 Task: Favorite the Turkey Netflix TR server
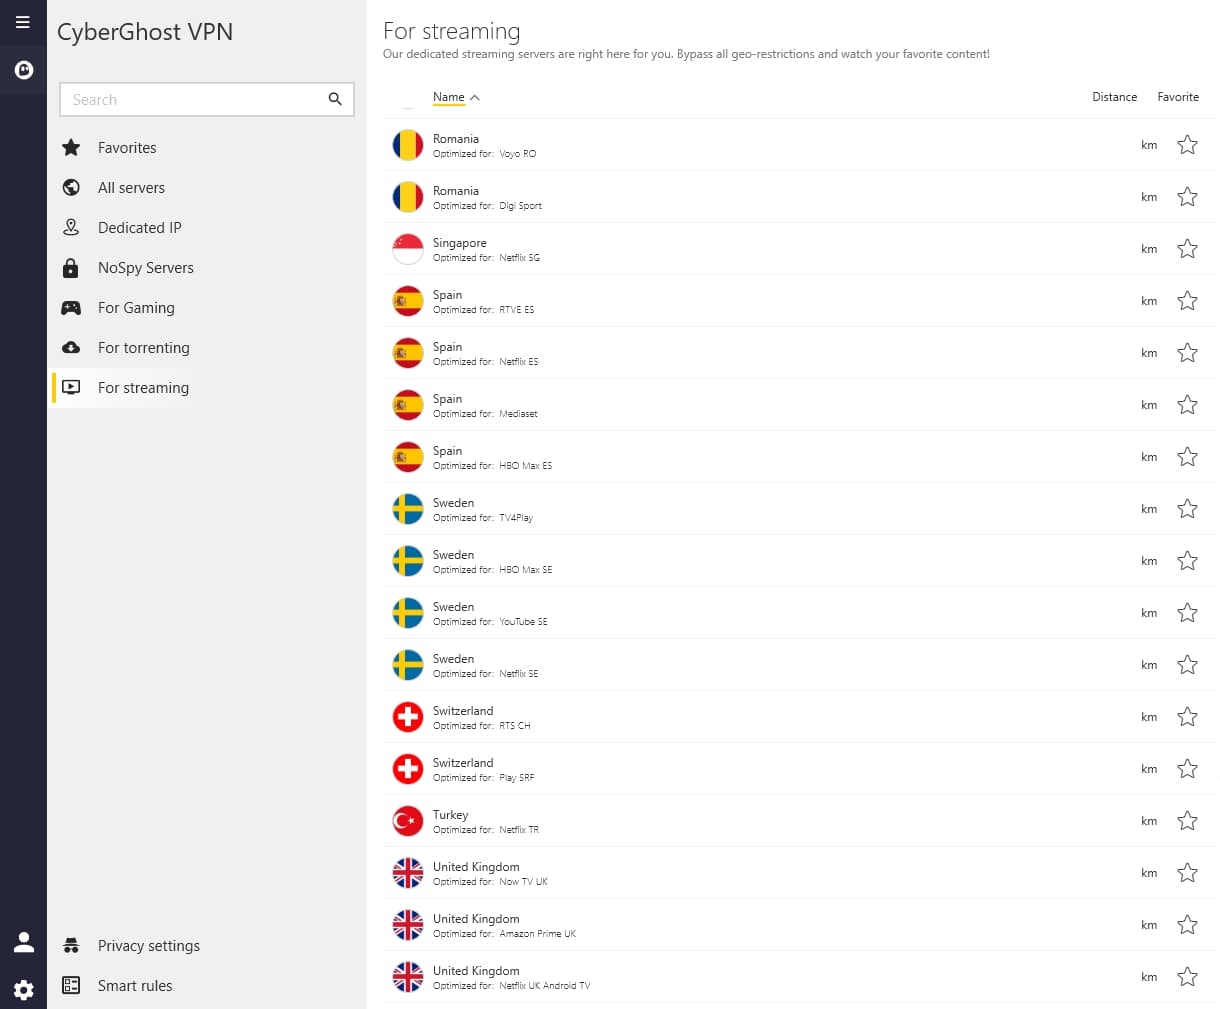pyautogui.click(x=1187, y=820)
